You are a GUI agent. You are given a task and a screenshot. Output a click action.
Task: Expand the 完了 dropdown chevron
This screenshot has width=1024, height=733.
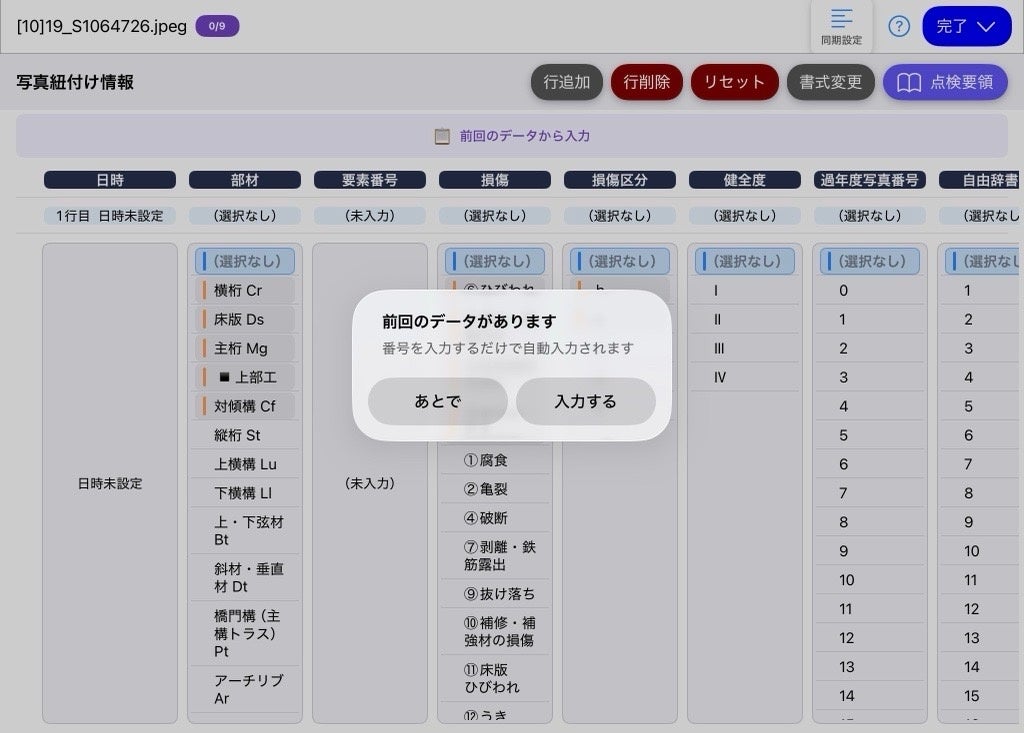coord(985,26)
